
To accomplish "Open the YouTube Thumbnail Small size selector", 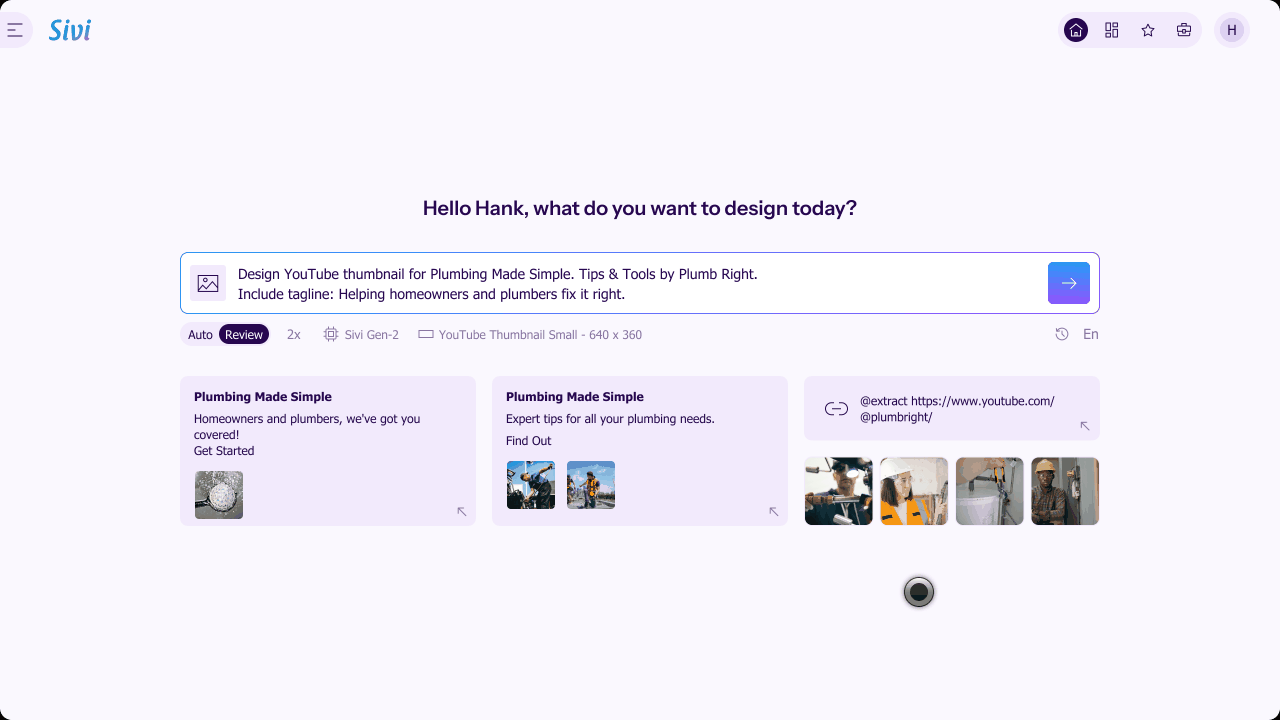I will tap(530, 334).
